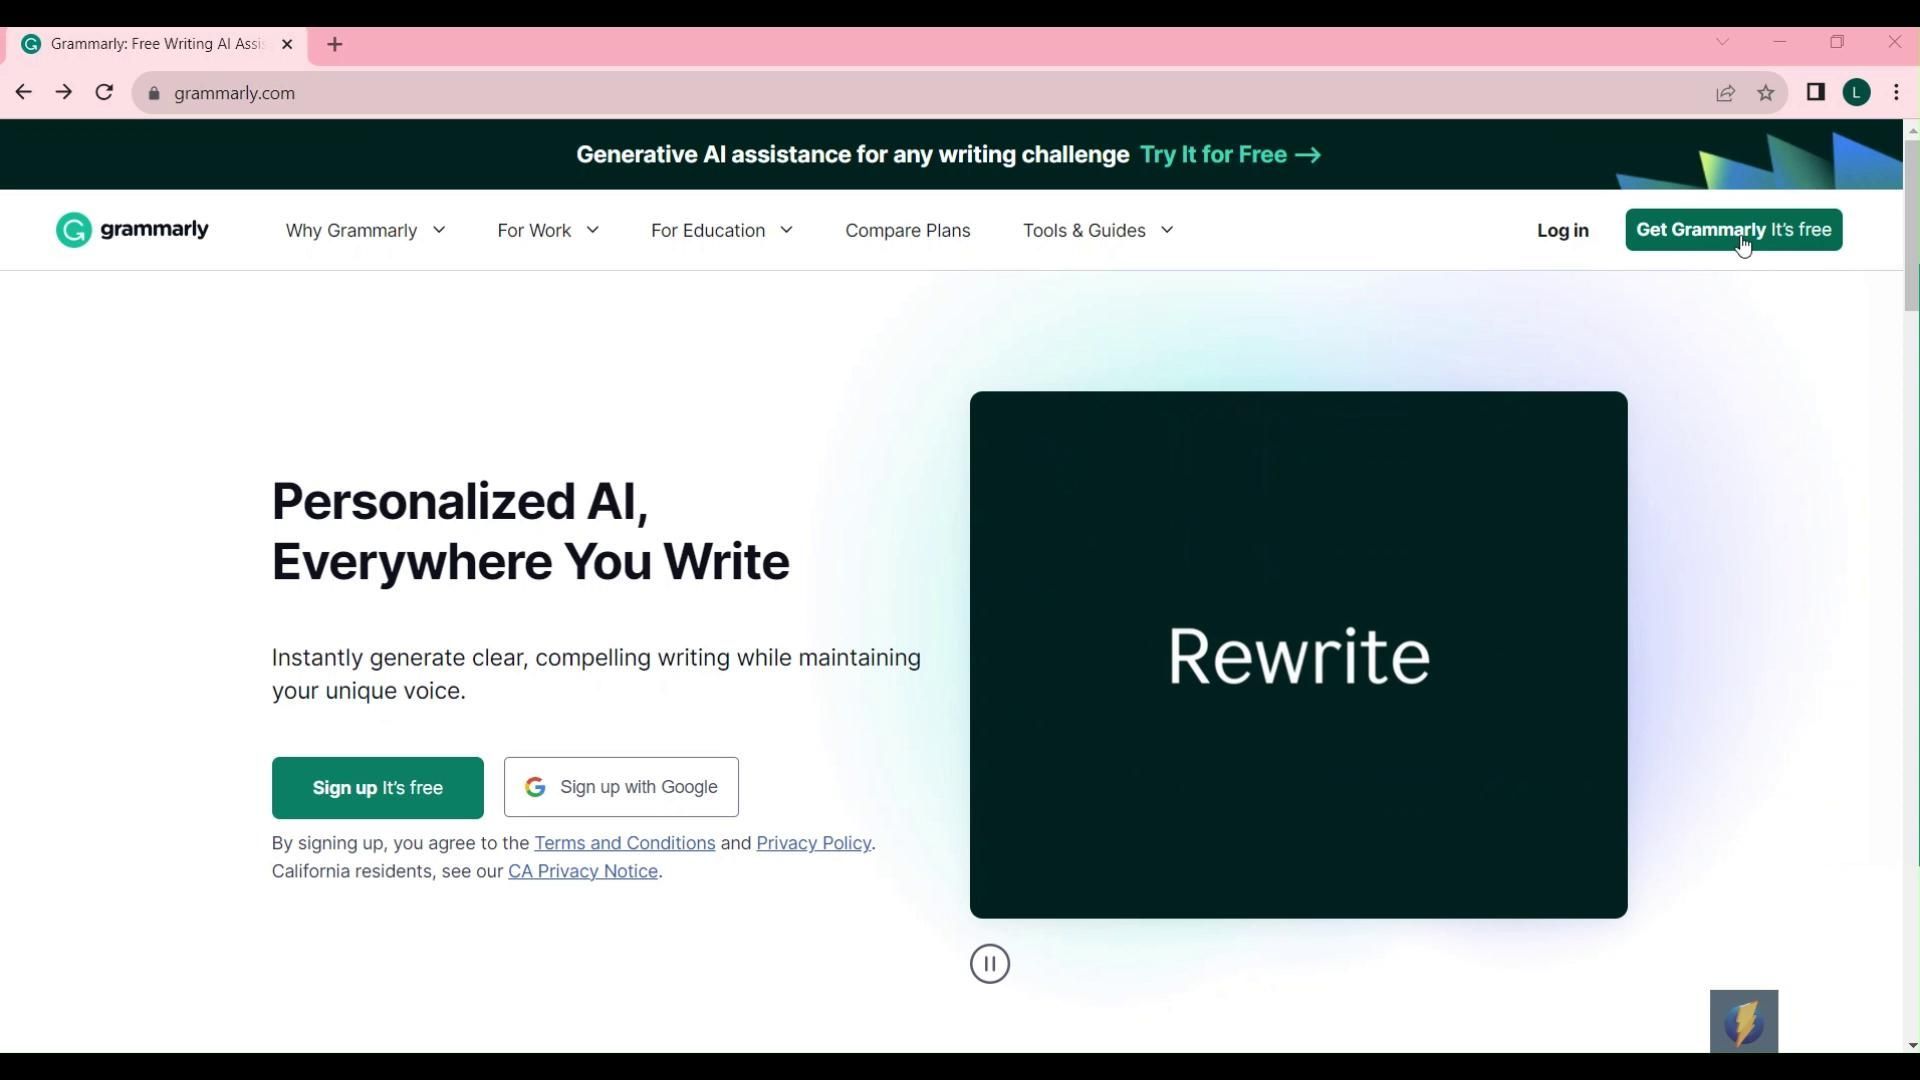Click the page vertical scrollbar thumb

point(1911,225)
